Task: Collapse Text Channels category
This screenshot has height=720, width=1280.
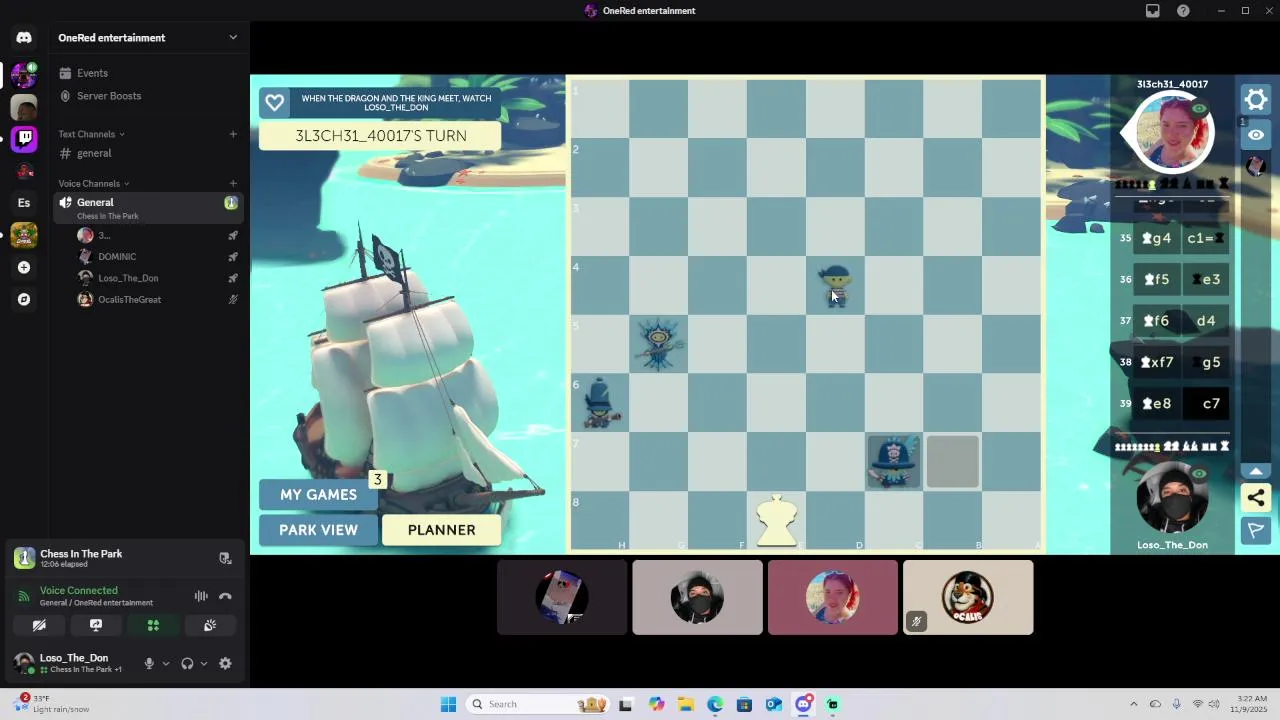Action: [91, 134]
